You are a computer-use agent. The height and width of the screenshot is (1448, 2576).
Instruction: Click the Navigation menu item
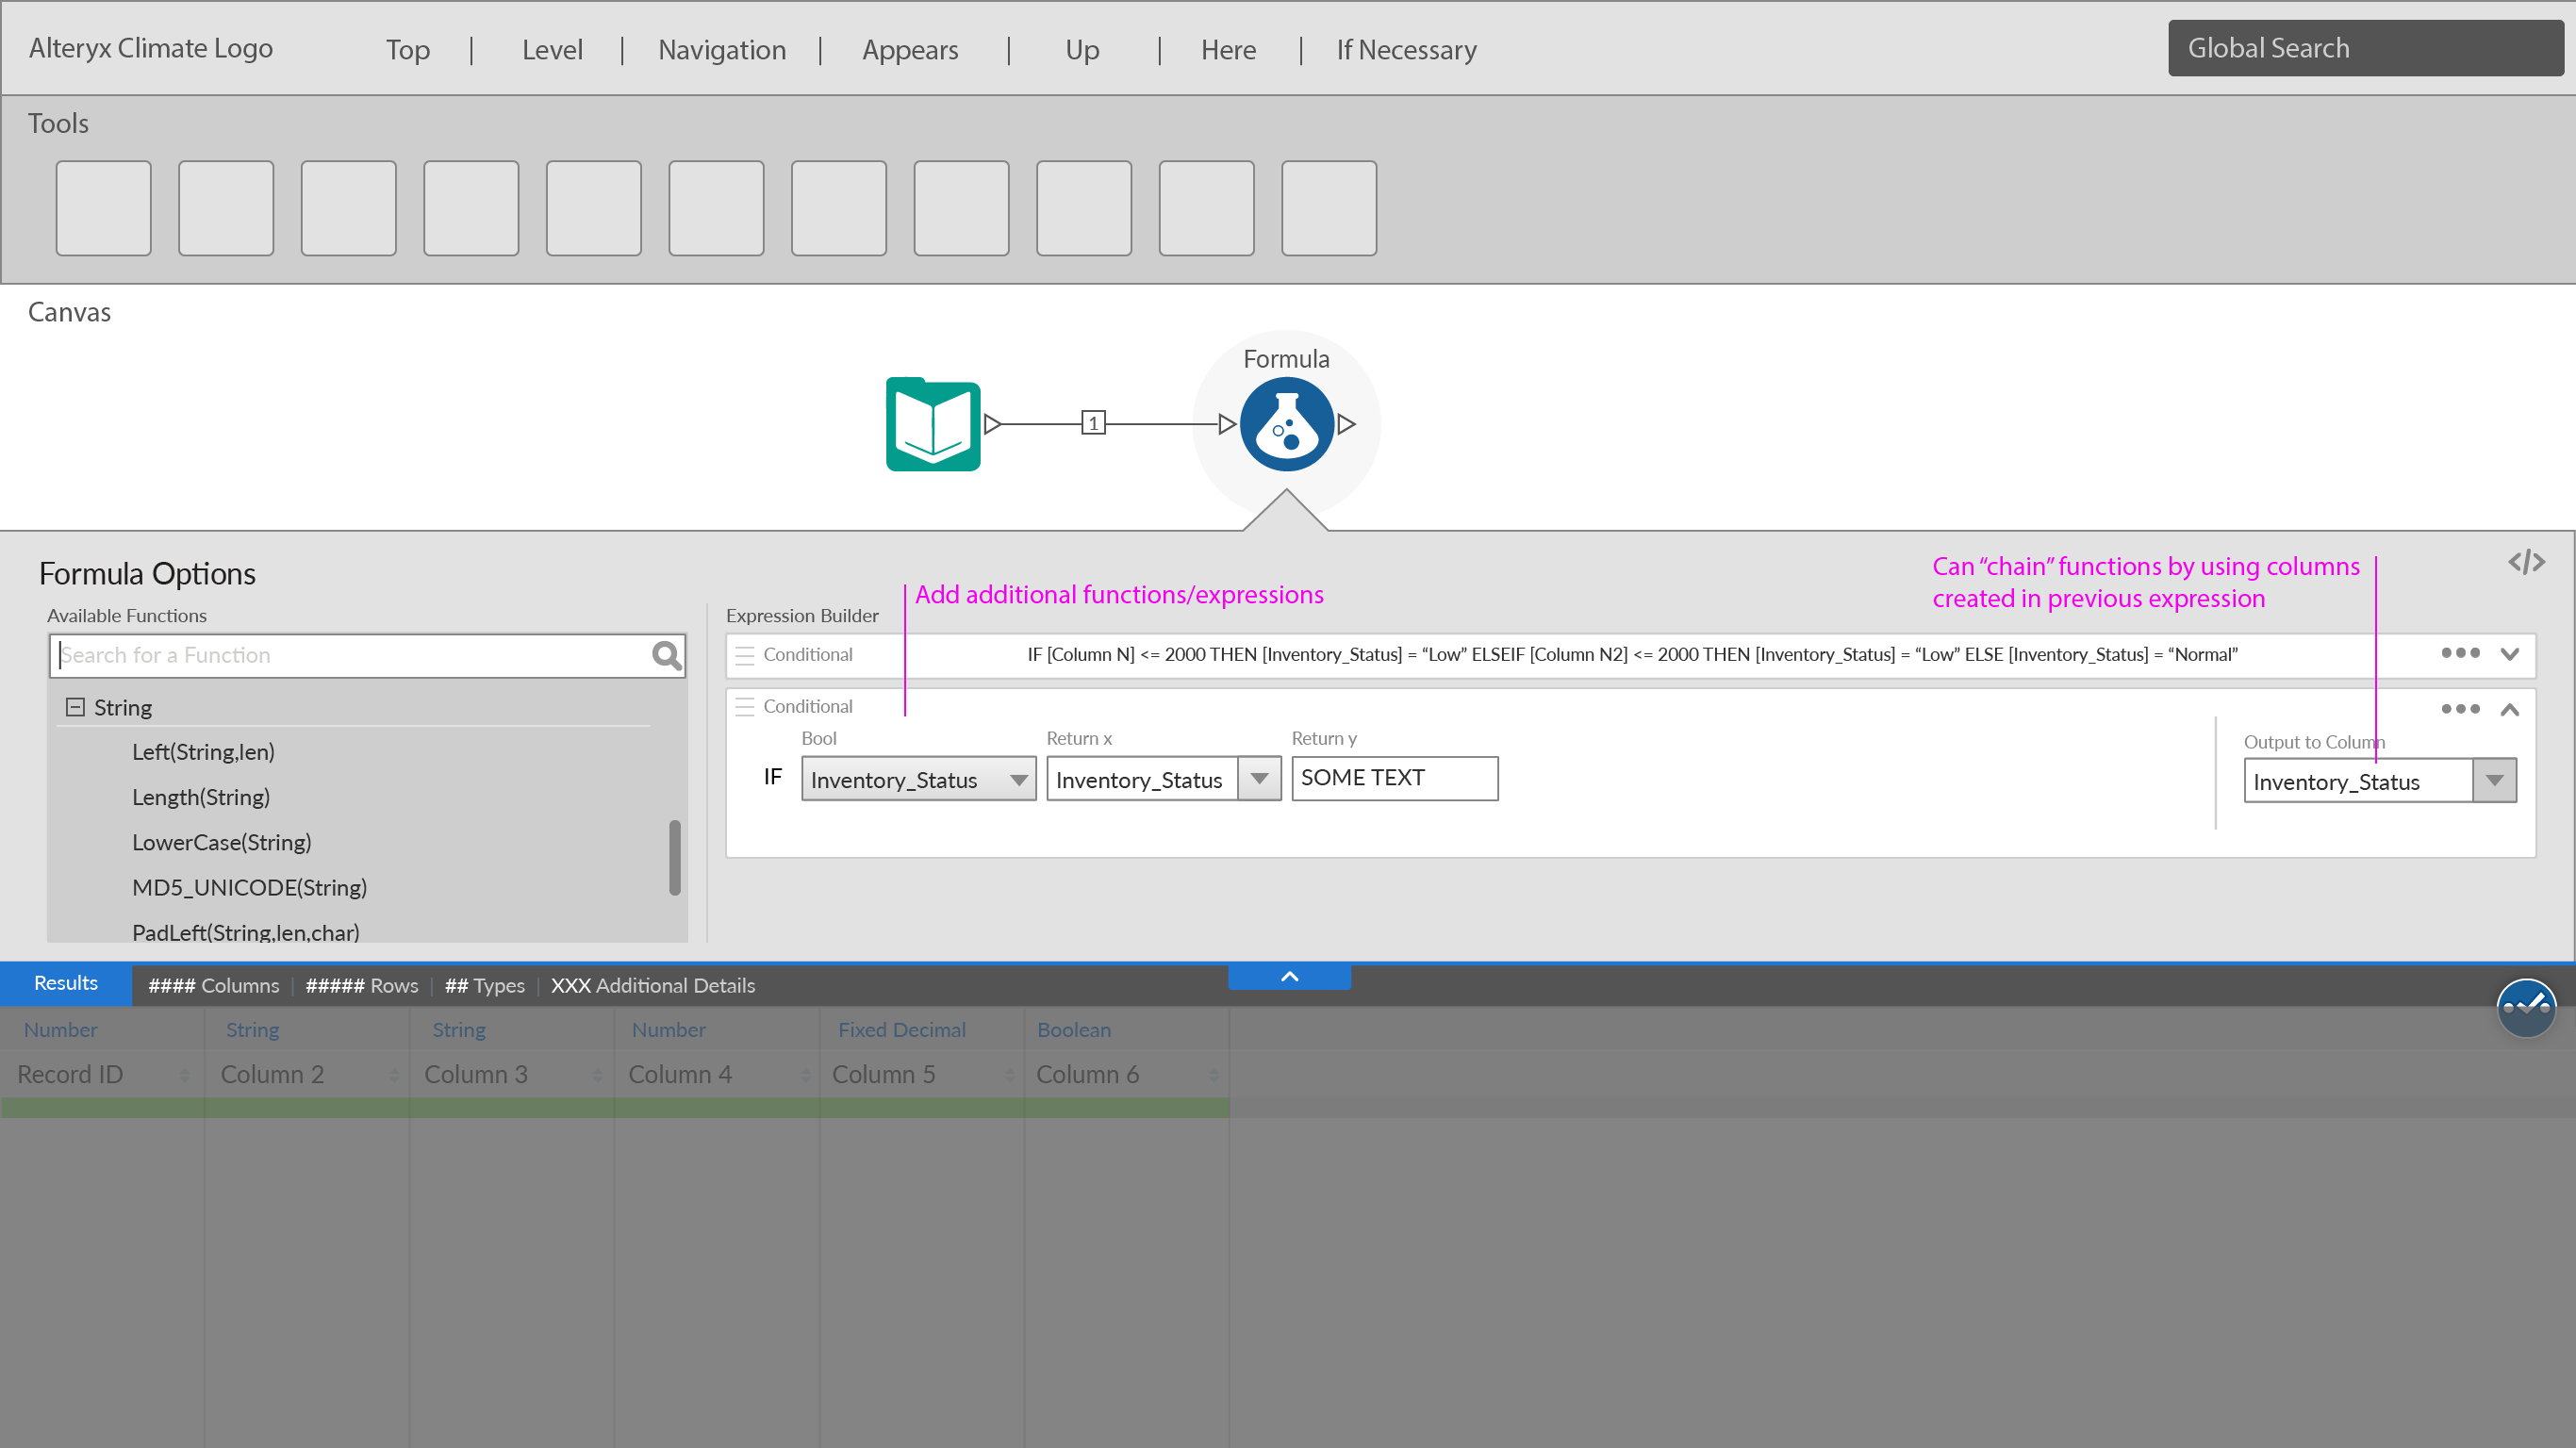[721, 50]
